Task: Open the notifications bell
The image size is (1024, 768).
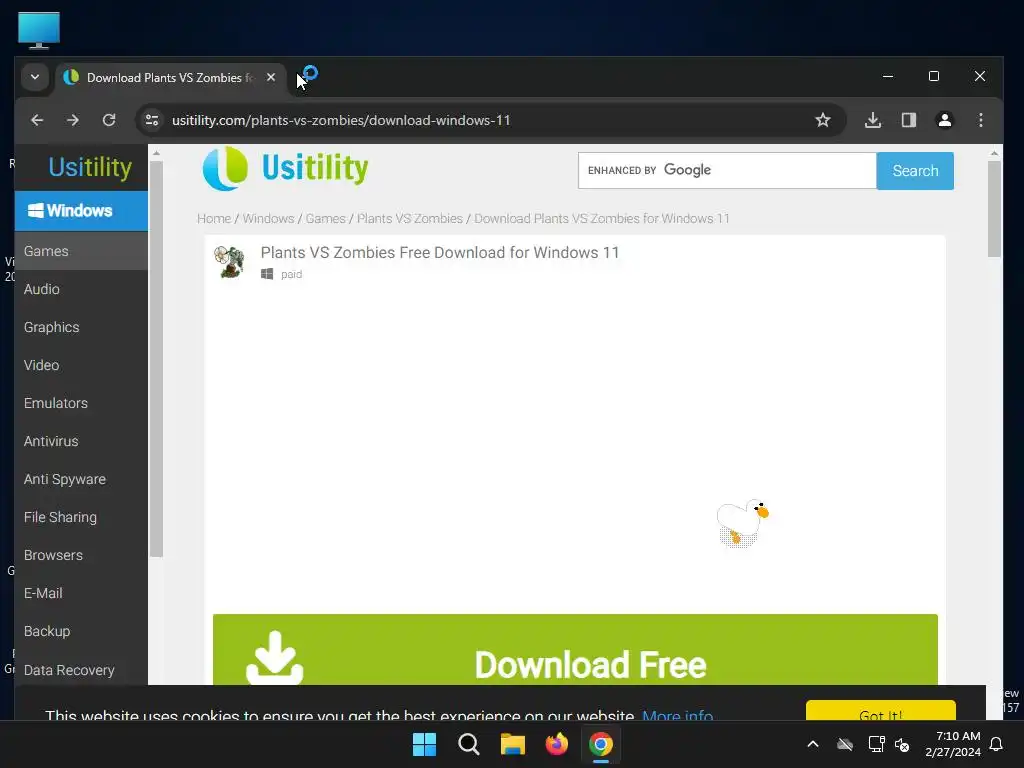Action: (997, 744)
